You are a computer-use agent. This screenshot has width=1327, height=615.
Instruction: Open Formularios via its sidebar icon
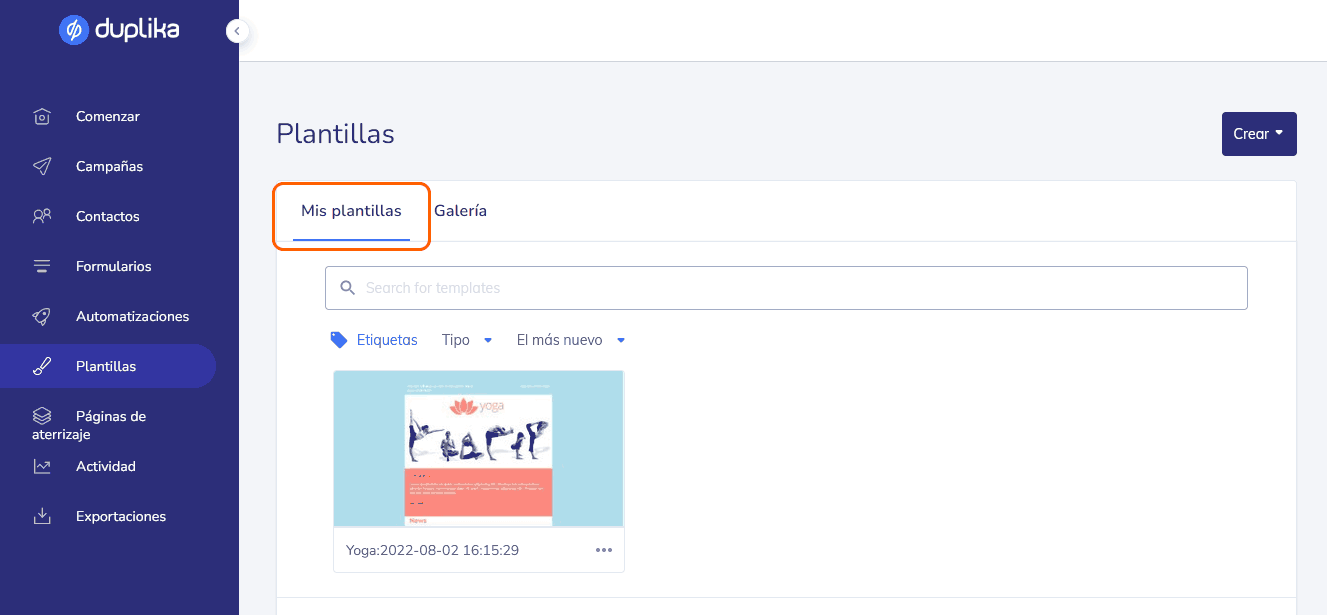tap(41, 266)
